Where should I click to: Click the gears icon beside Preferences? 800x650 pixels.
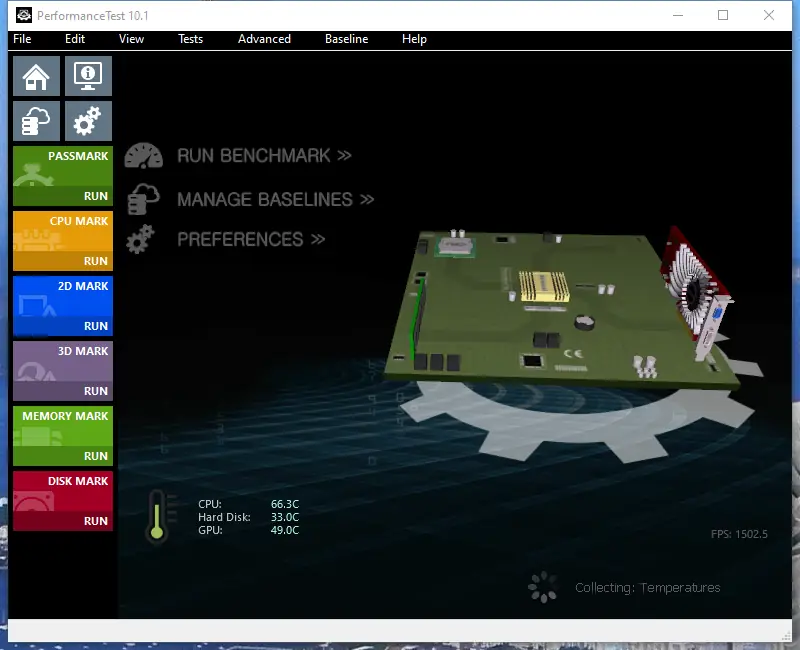[140, 239]
